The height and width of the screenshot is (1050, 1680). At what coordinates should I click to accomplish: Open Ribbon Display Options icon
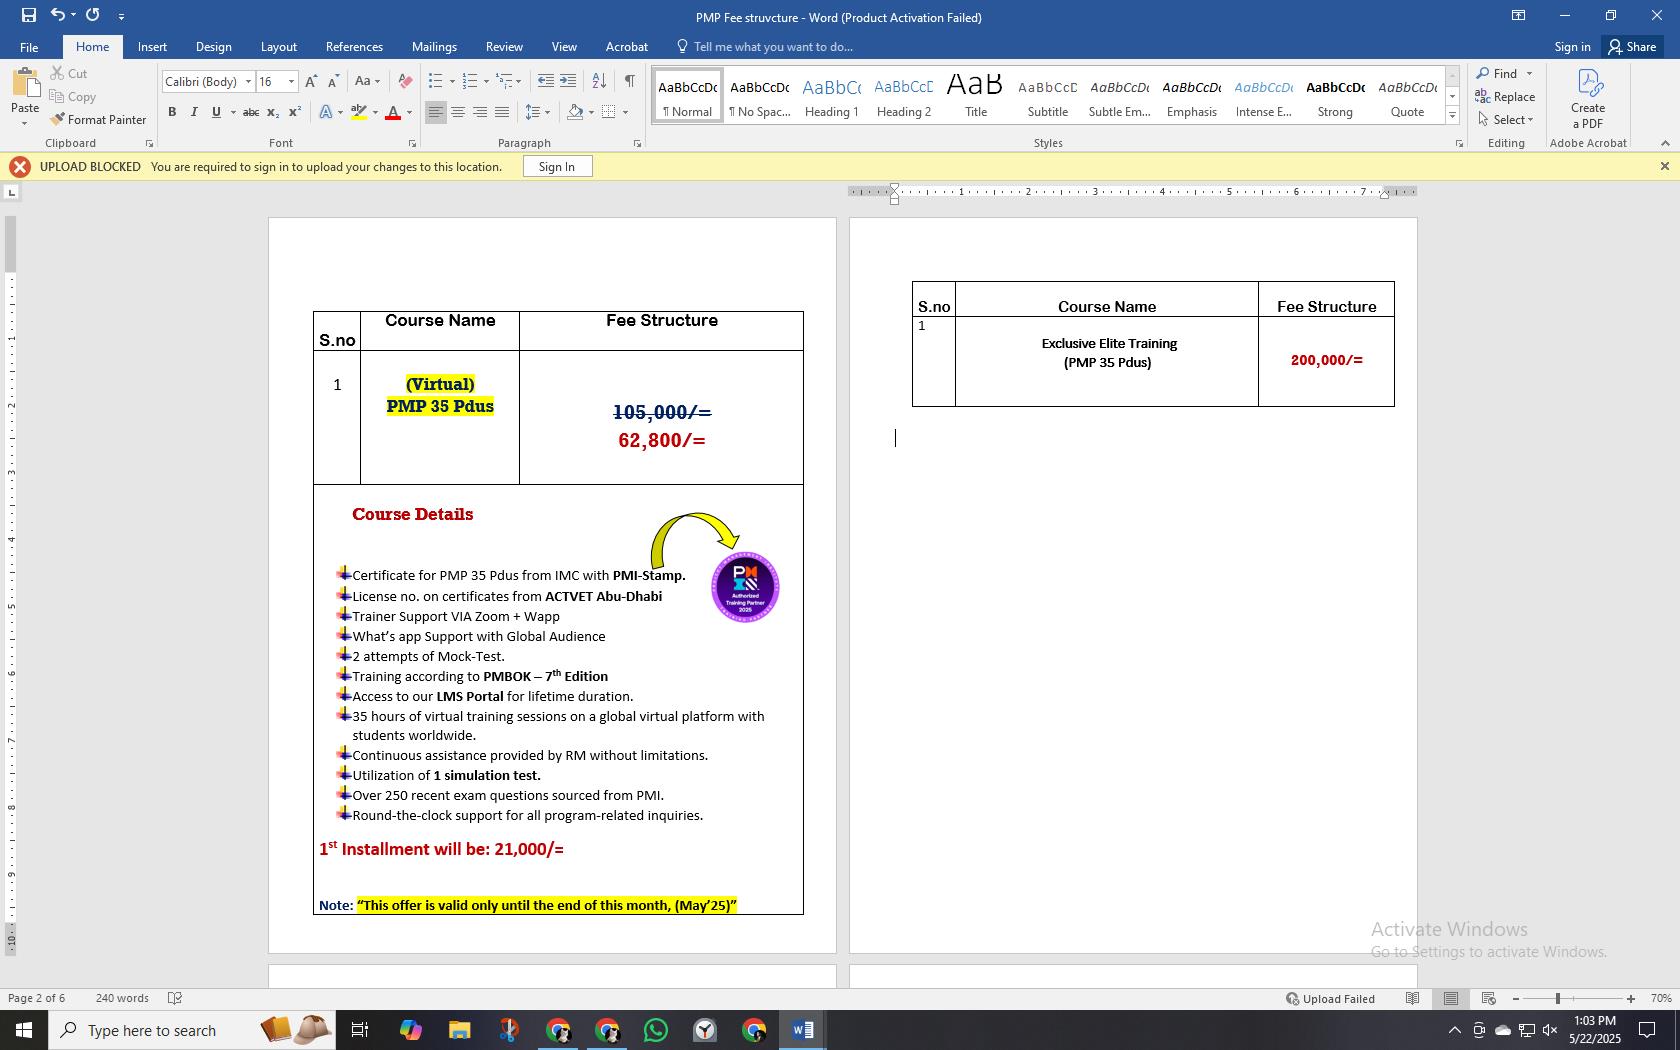(1518, 15)
